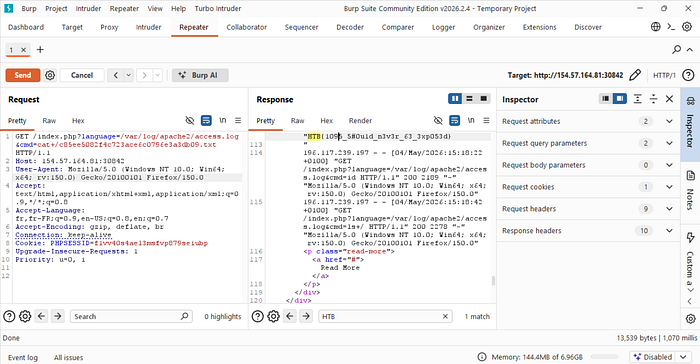Select top-bottom response layout
Viewport: 700px width, 364px height.
coord(469,99)
